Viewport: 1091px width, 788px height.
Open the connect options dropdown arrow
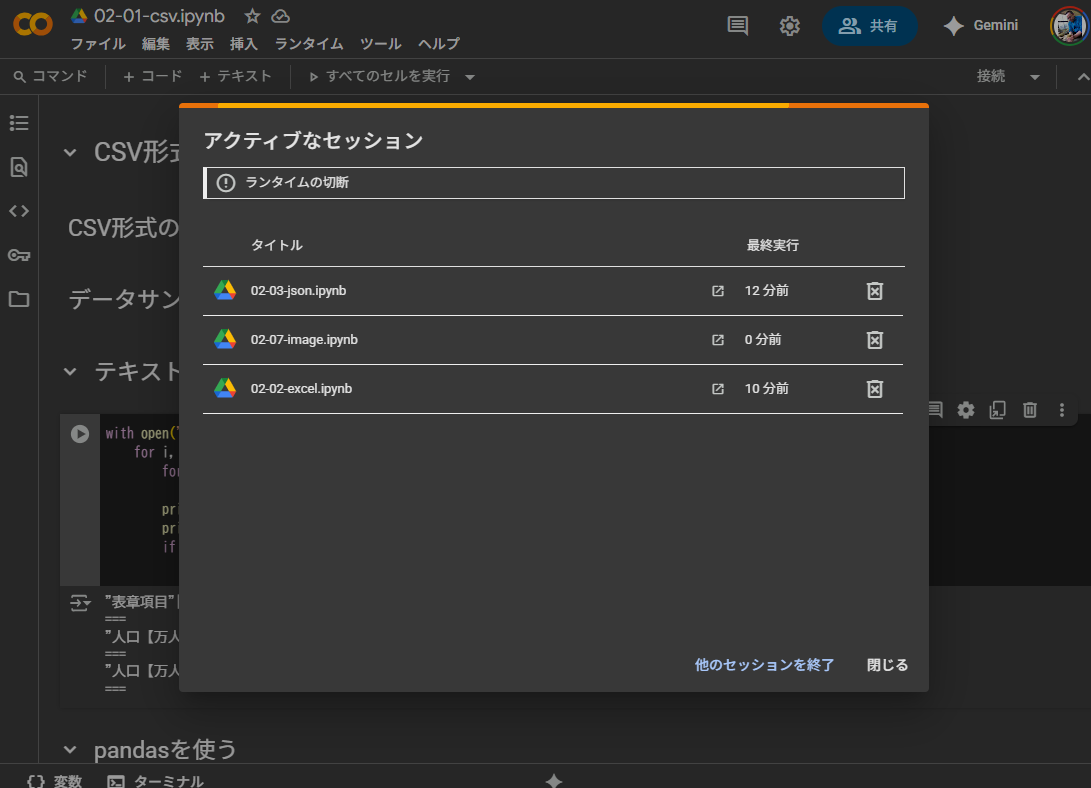1035,77
